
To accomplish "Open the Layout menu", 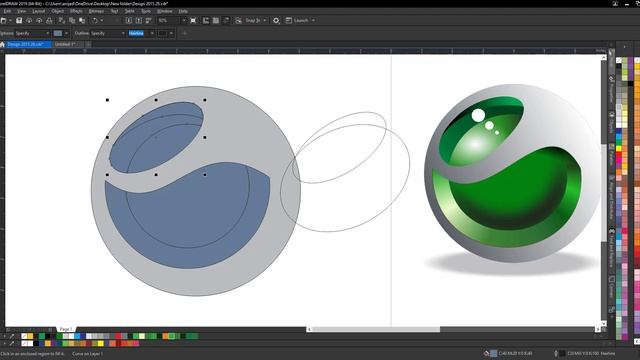I will (39, 11).
